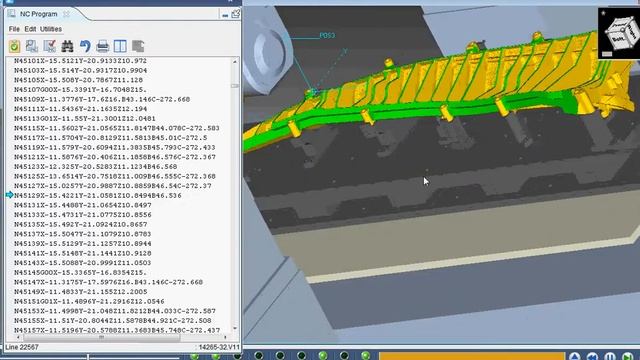Image resolution: width=640 pixels, height=360 pixels.
Task: Print the NC program with printer icon
Action: click(103, 46)
